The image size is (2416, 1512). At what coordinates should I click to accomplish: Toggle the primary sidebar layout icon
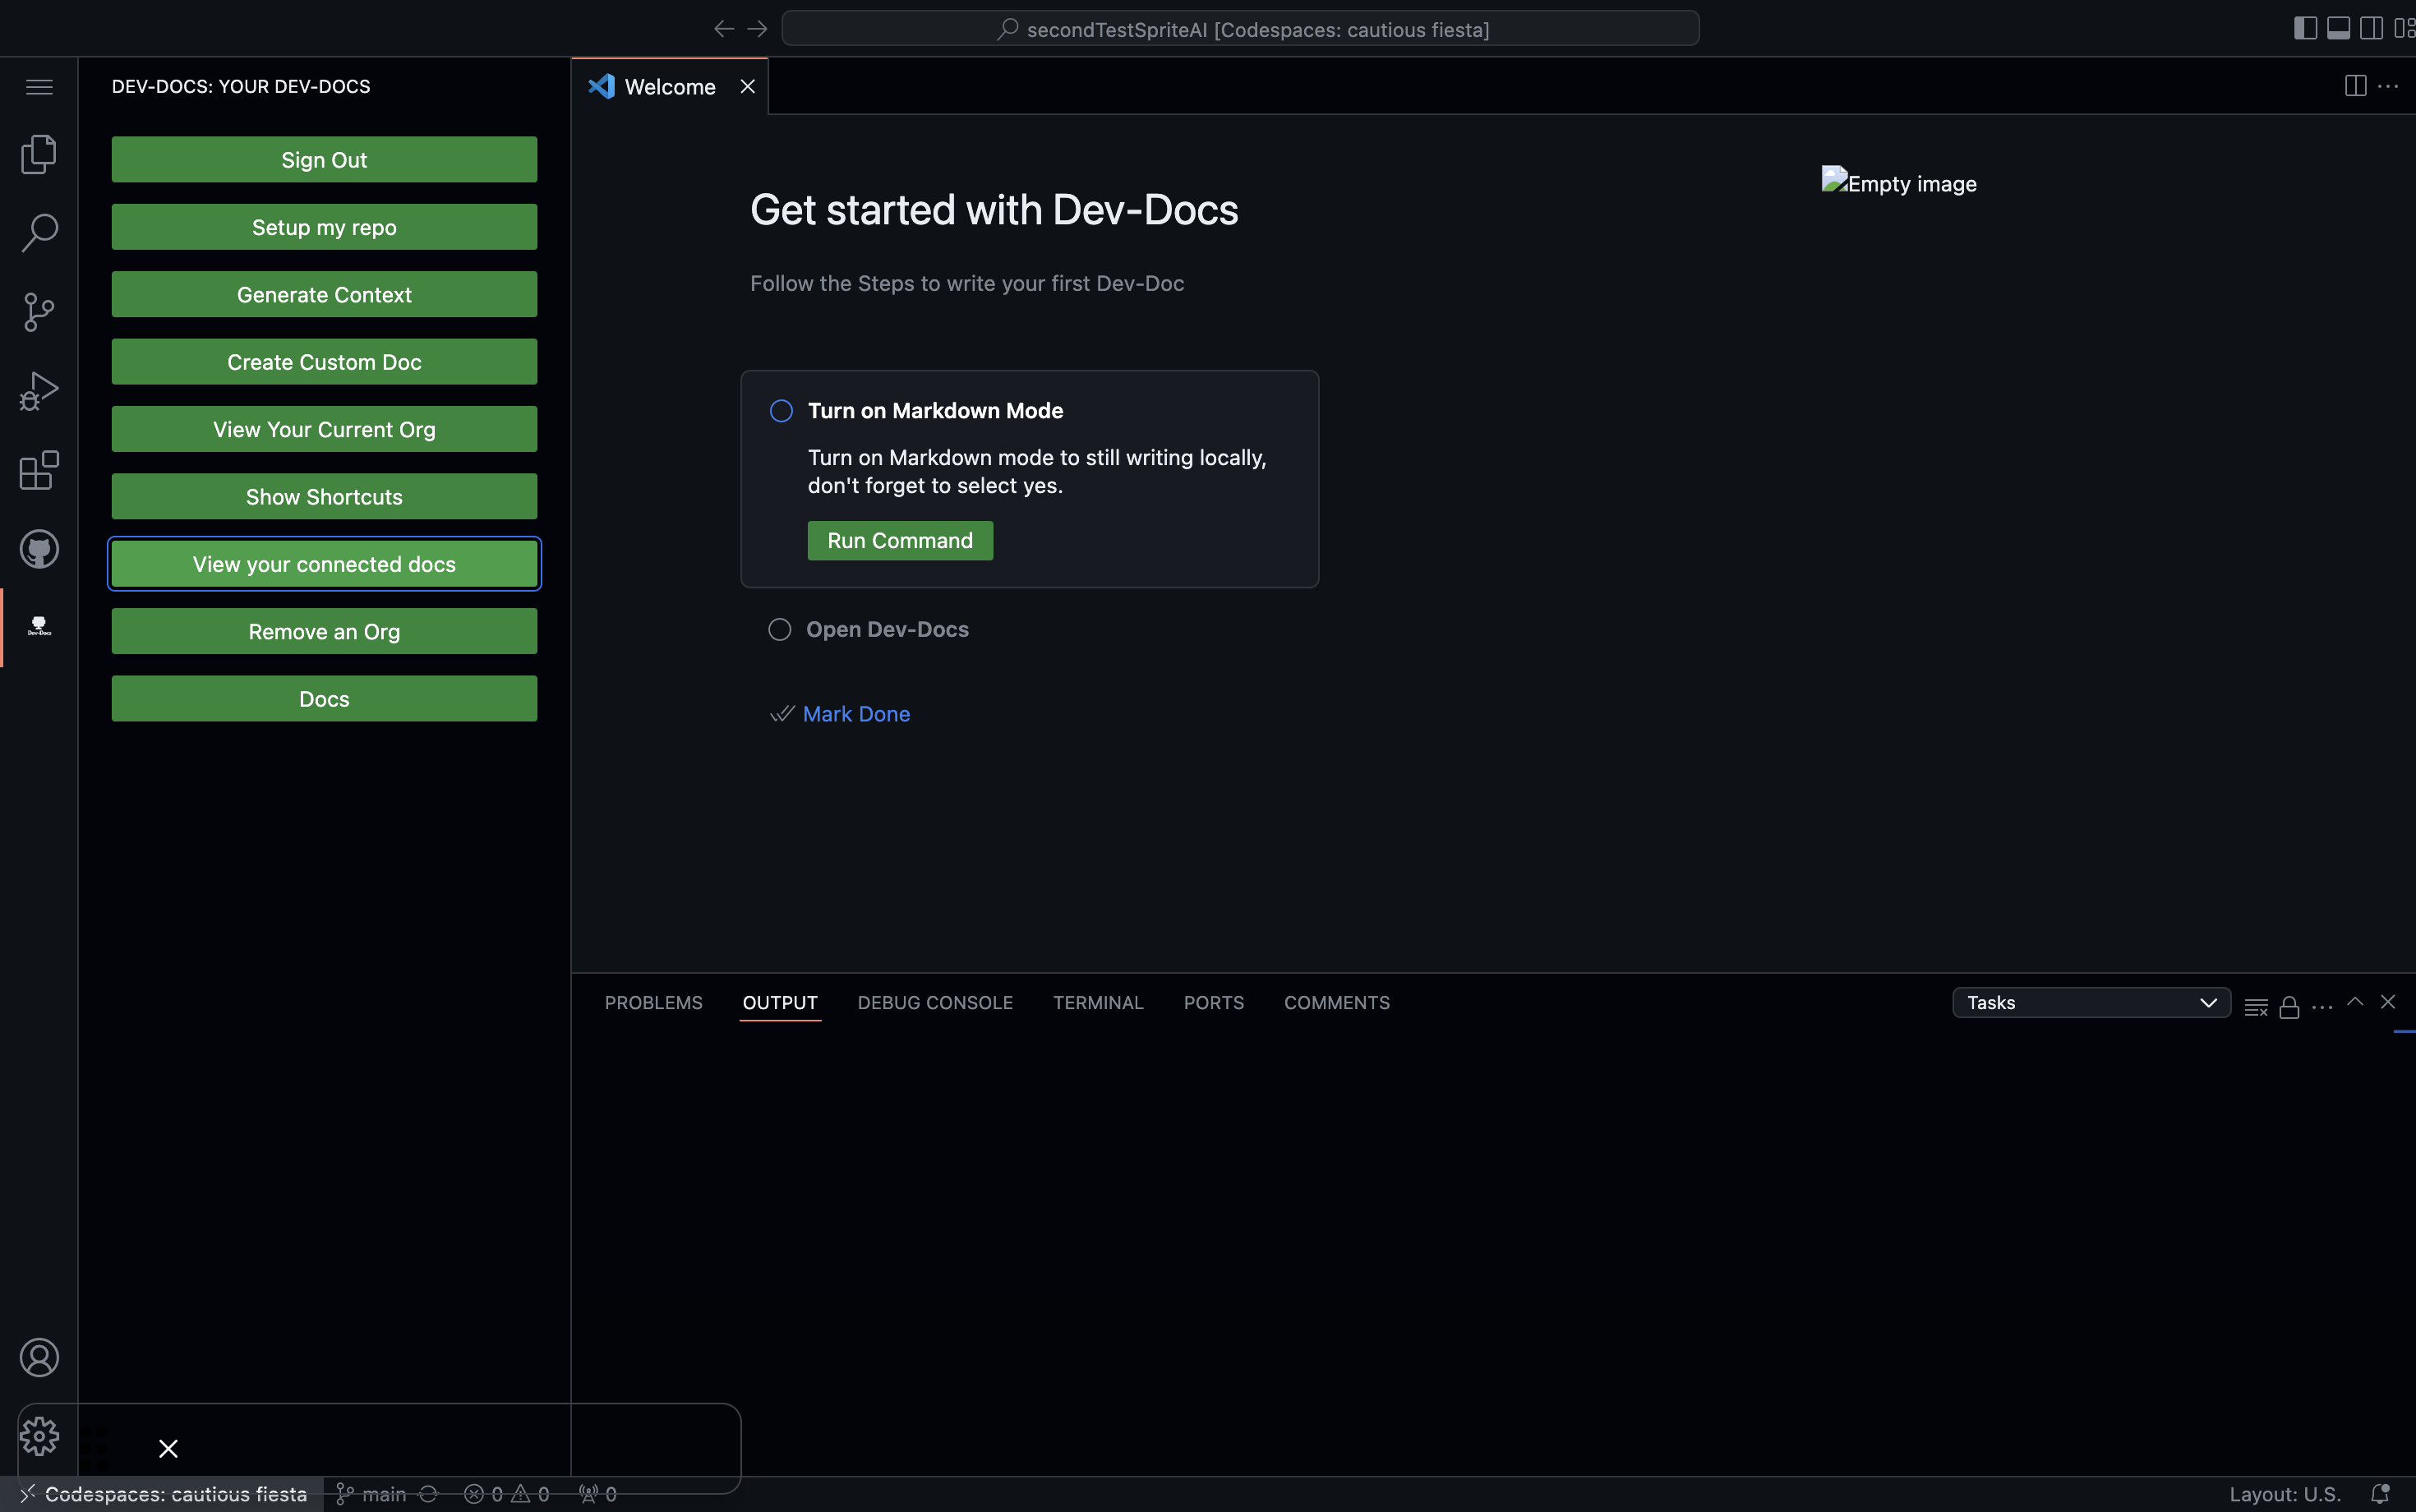2305,27
